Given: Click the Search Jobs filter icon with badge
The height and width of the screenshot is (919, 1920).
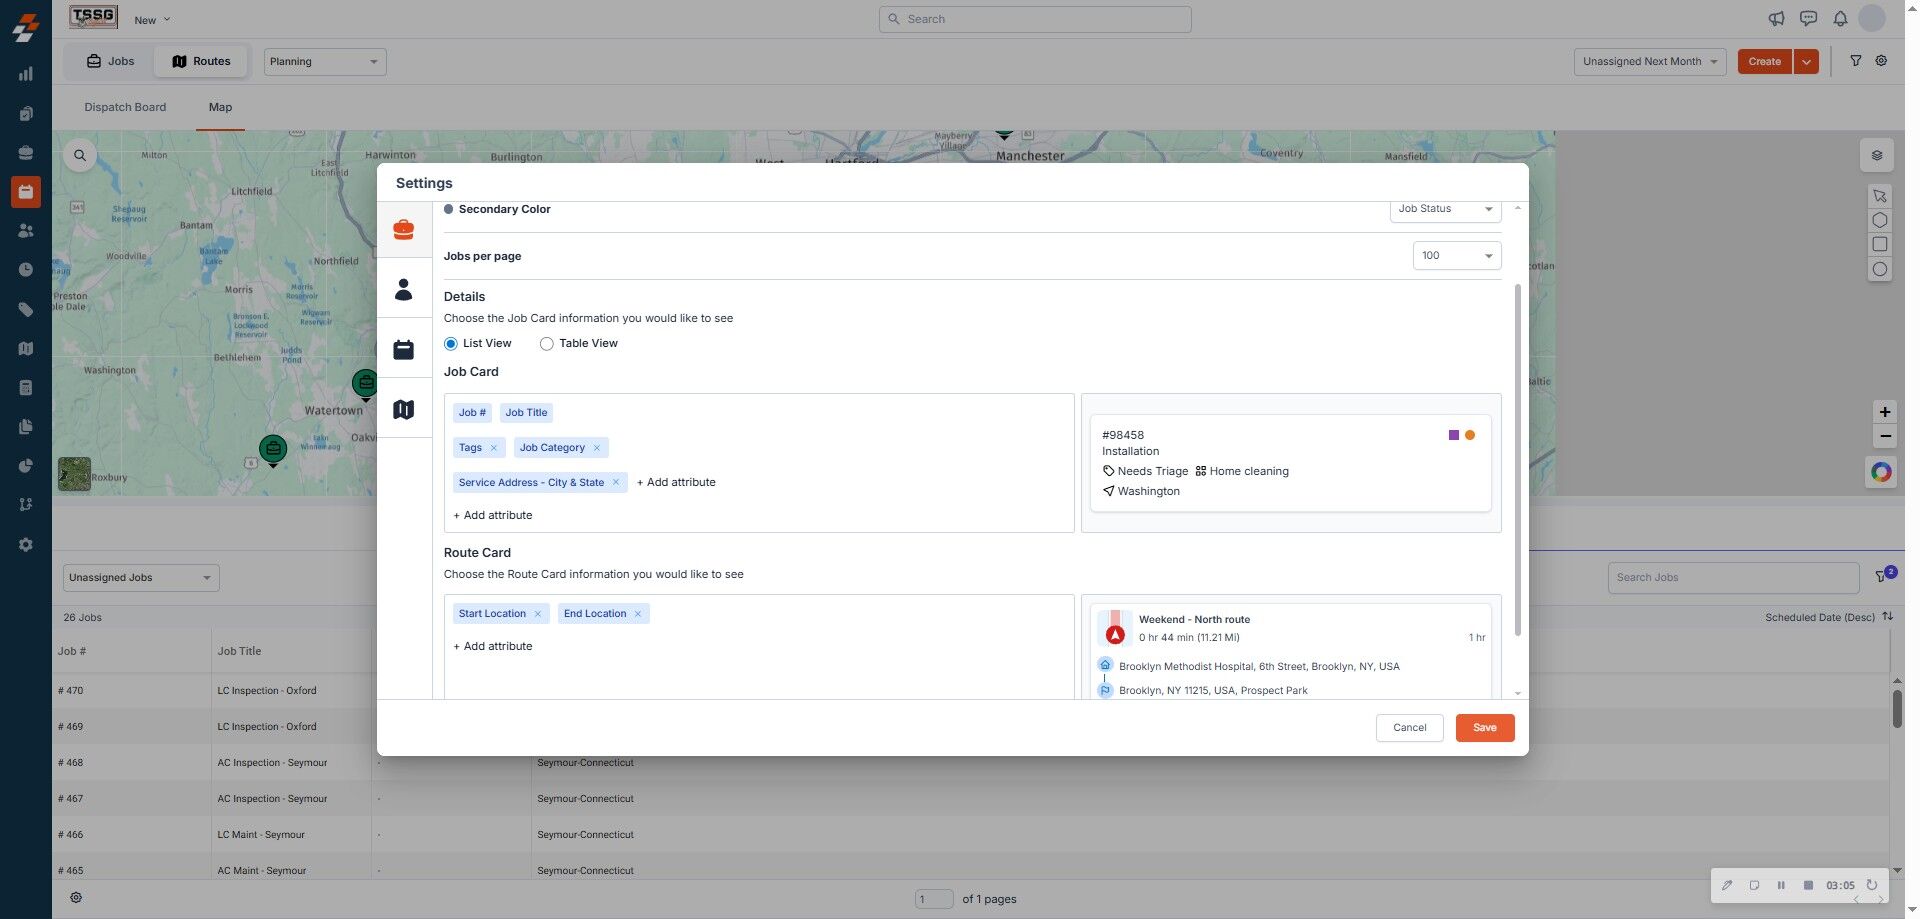Looking at the screenshot, I should (x=1884, y=576).
